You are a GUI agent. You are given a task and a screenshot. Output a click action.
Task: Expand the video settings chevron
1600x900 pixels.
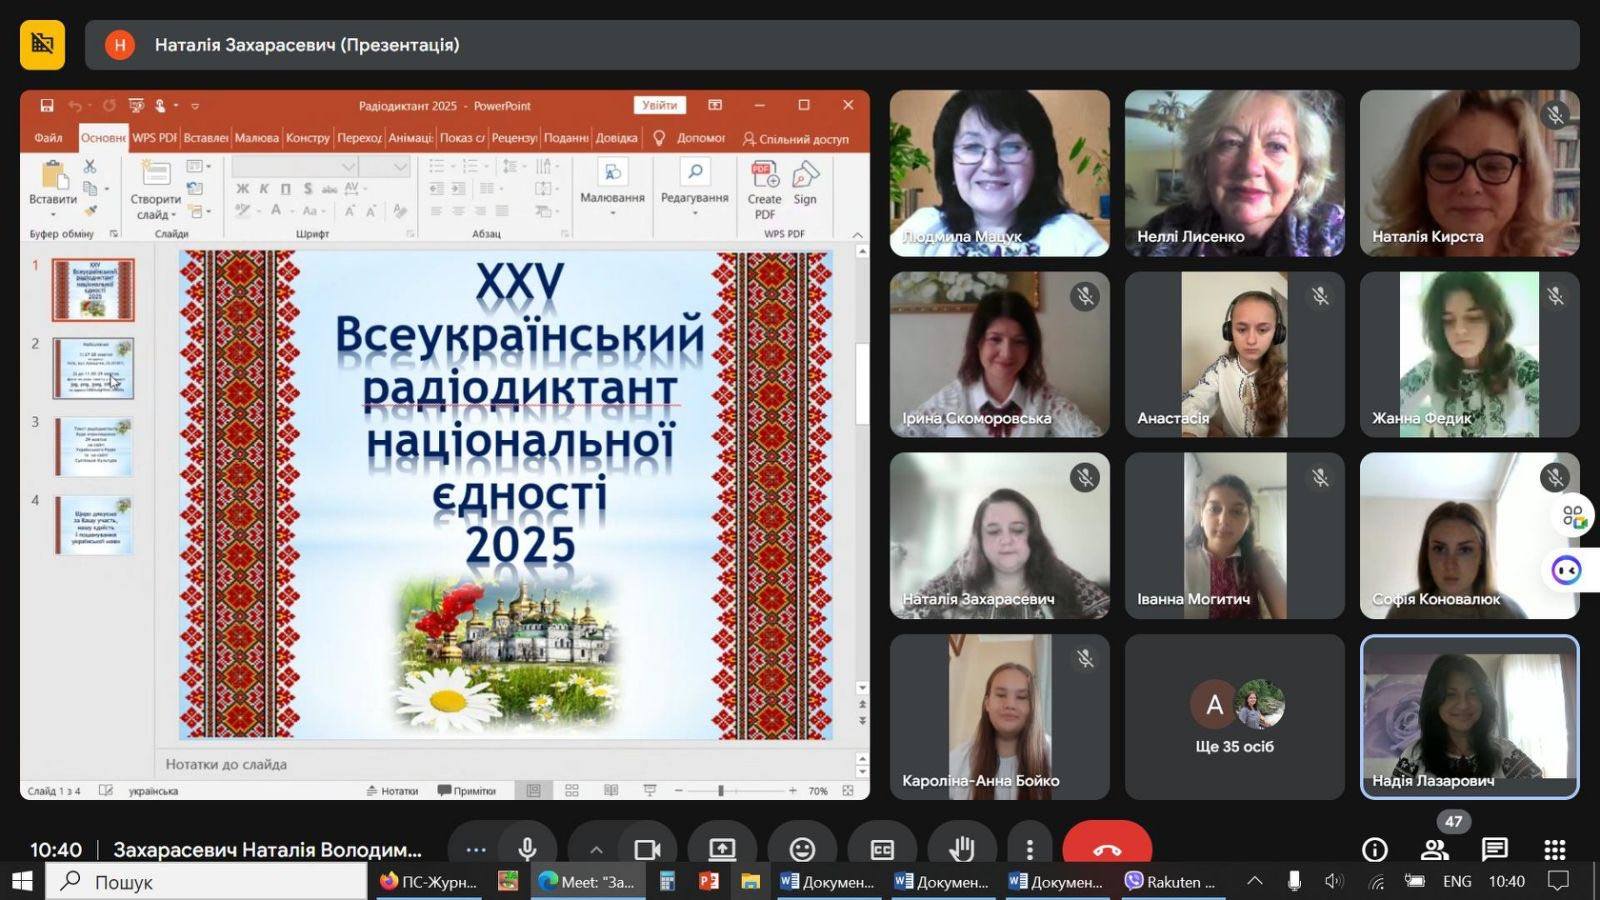click(x=596, y=849)
